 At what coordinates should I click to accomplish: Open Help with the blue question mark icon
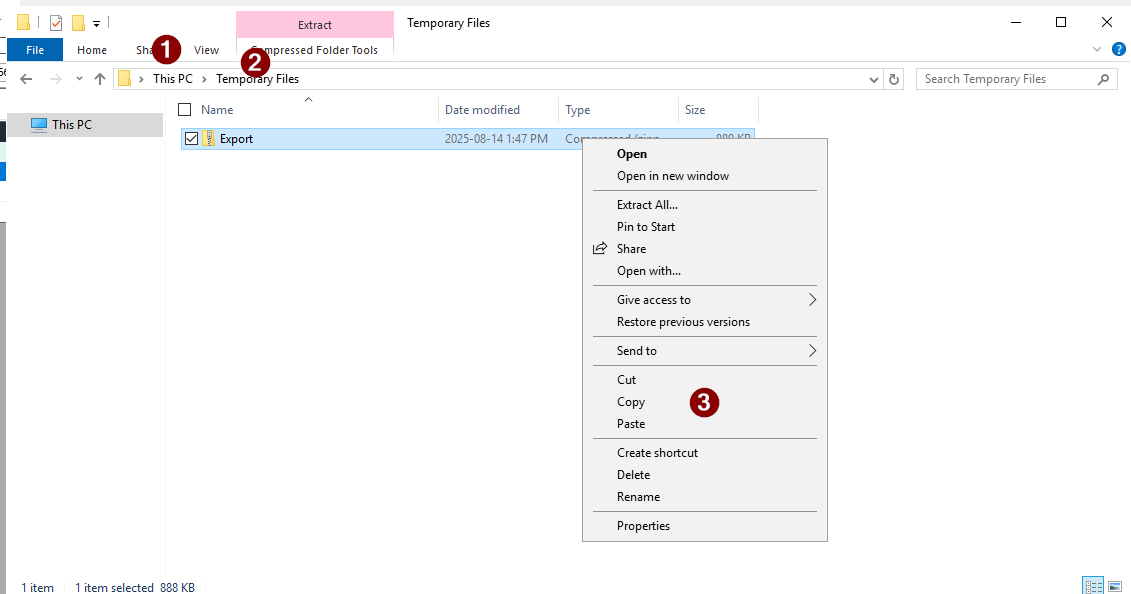point(1119,49)
